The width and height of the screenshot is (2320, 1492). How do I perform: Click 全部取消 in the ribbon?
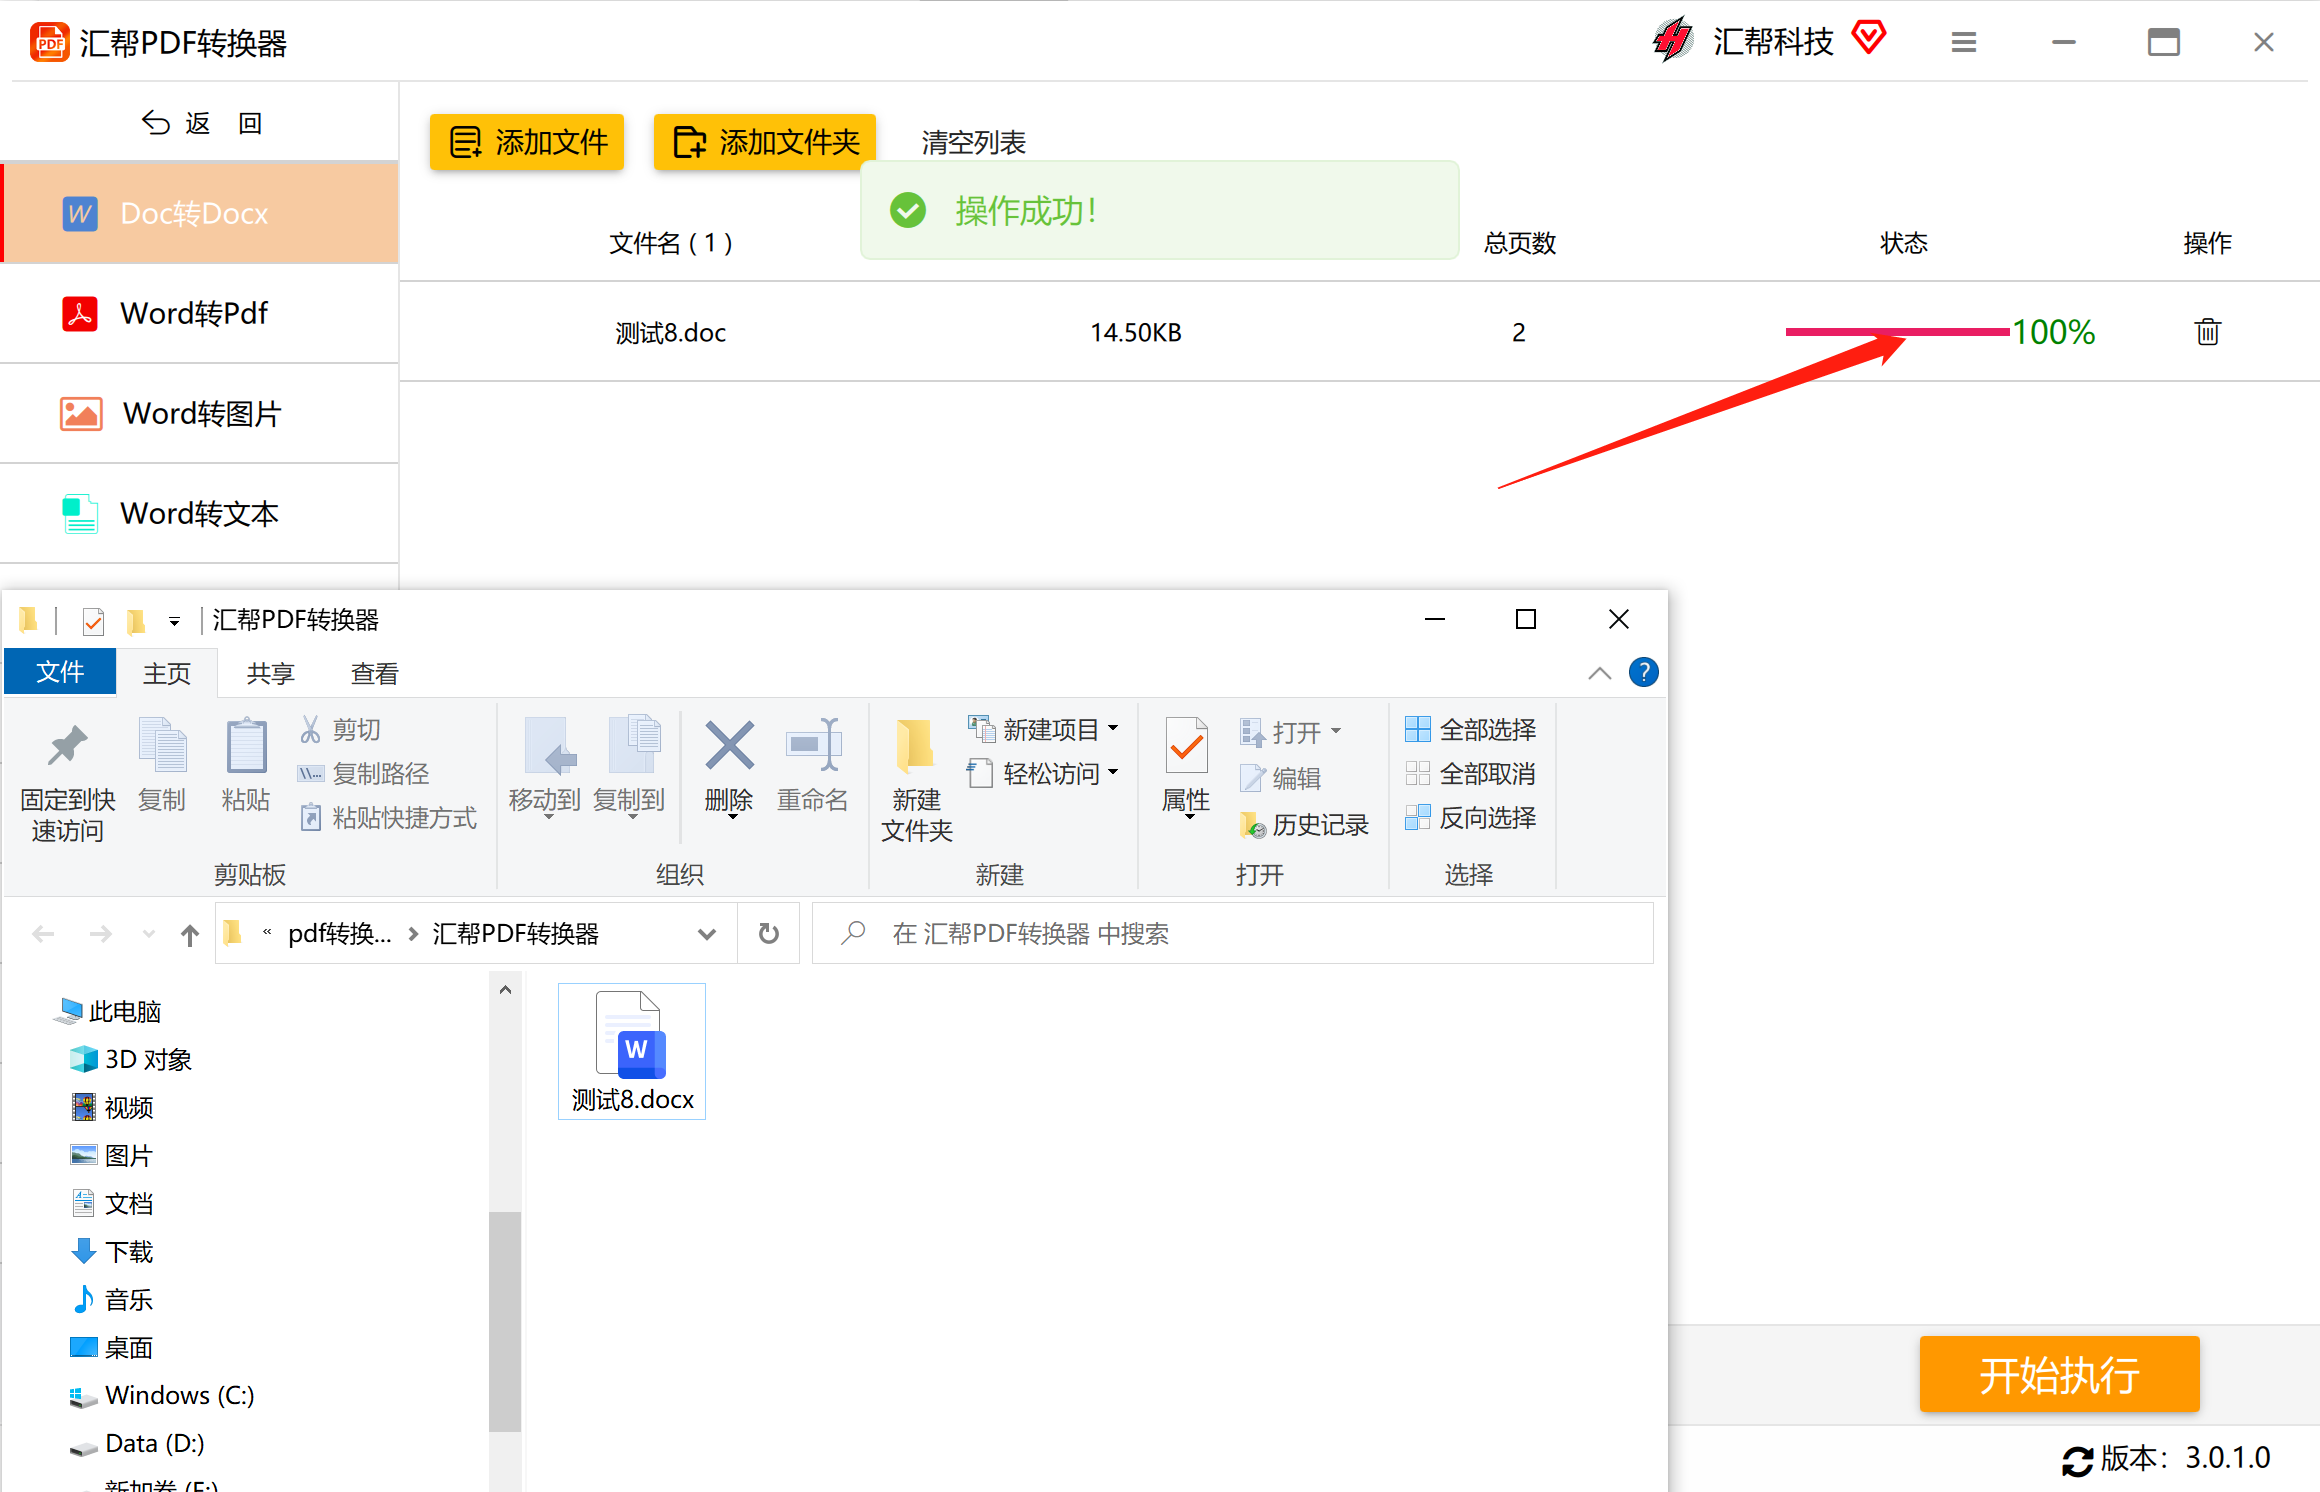click(1470, 774)
